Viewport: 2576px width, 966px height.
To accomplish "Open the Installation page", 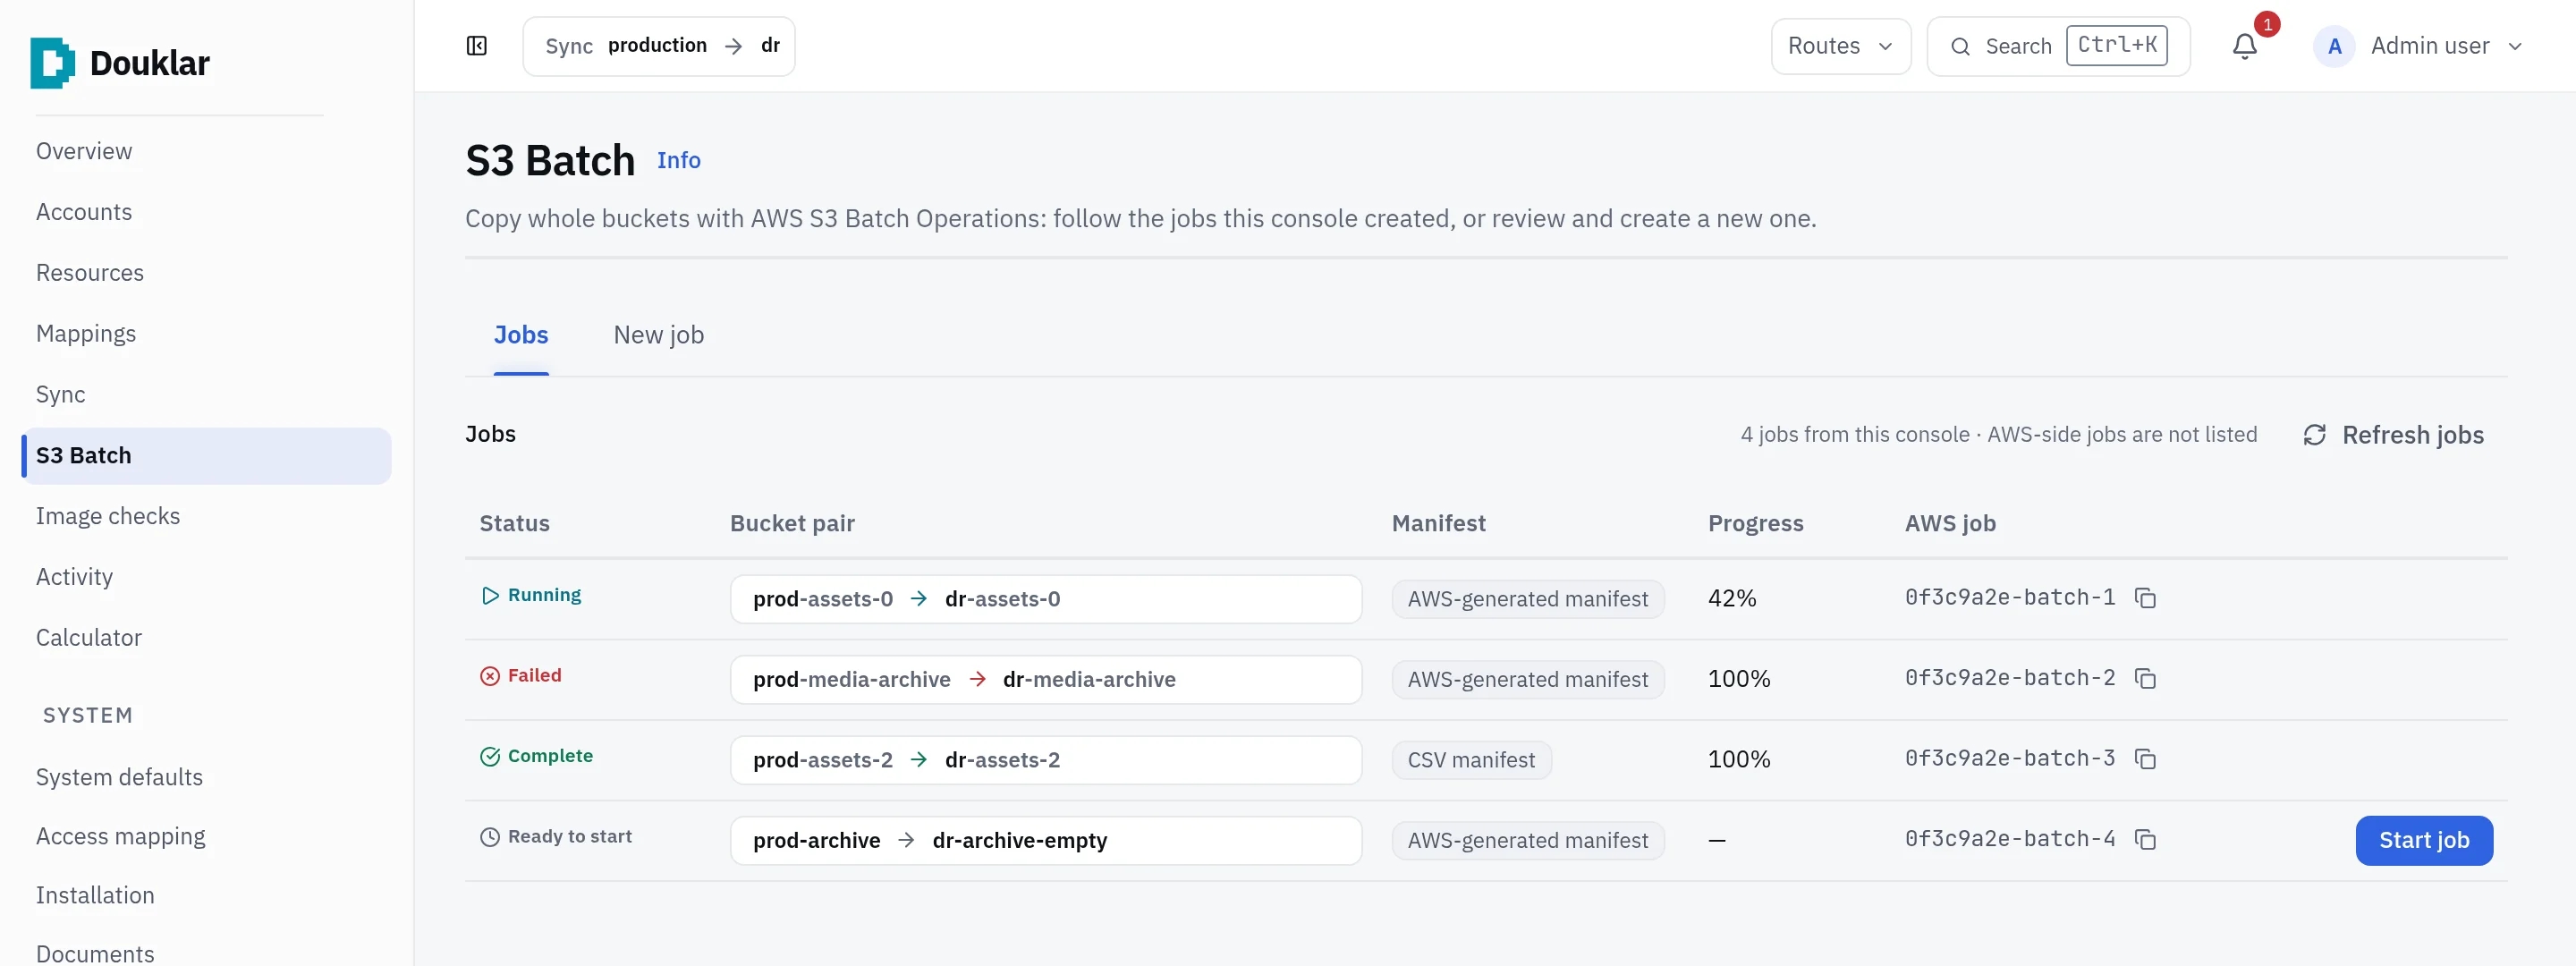I will point(95,895).
